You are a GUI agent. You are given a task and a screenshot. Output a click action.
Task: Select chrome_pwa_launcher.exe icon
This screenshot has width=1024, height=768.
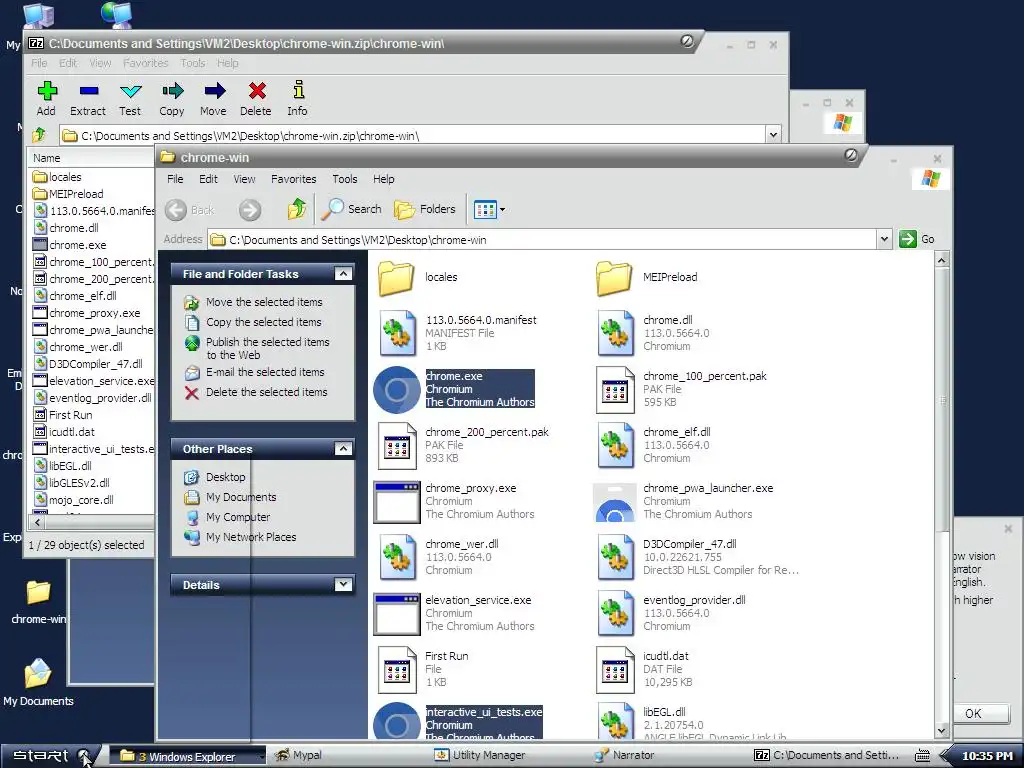pos(615,502)
